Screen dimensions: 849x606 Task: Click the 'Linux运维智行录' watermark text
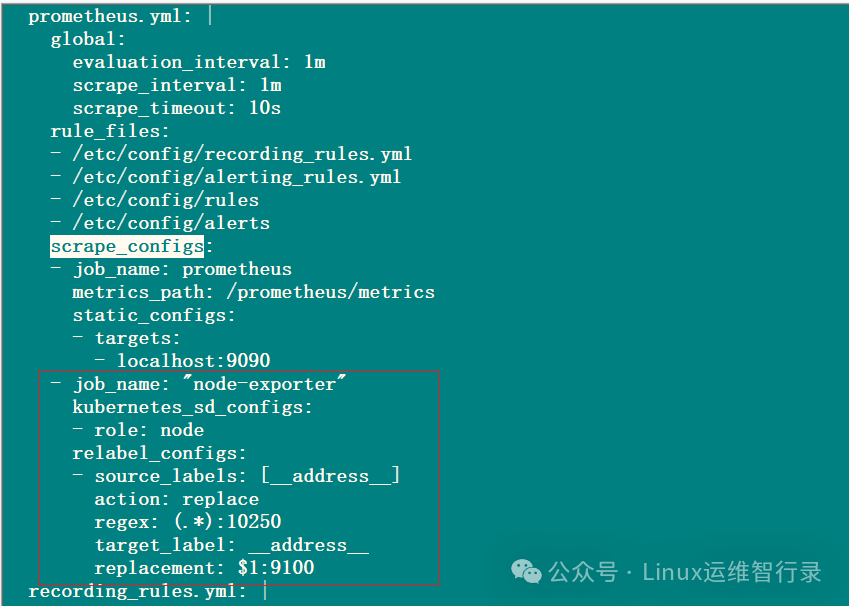click(731, 572)
